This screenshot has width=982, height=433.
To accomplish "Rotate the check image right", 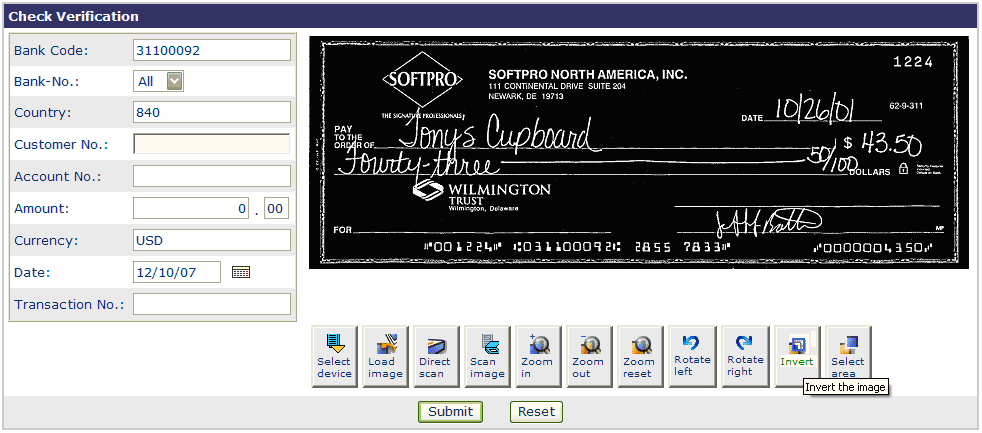I will tap(745, 356).
